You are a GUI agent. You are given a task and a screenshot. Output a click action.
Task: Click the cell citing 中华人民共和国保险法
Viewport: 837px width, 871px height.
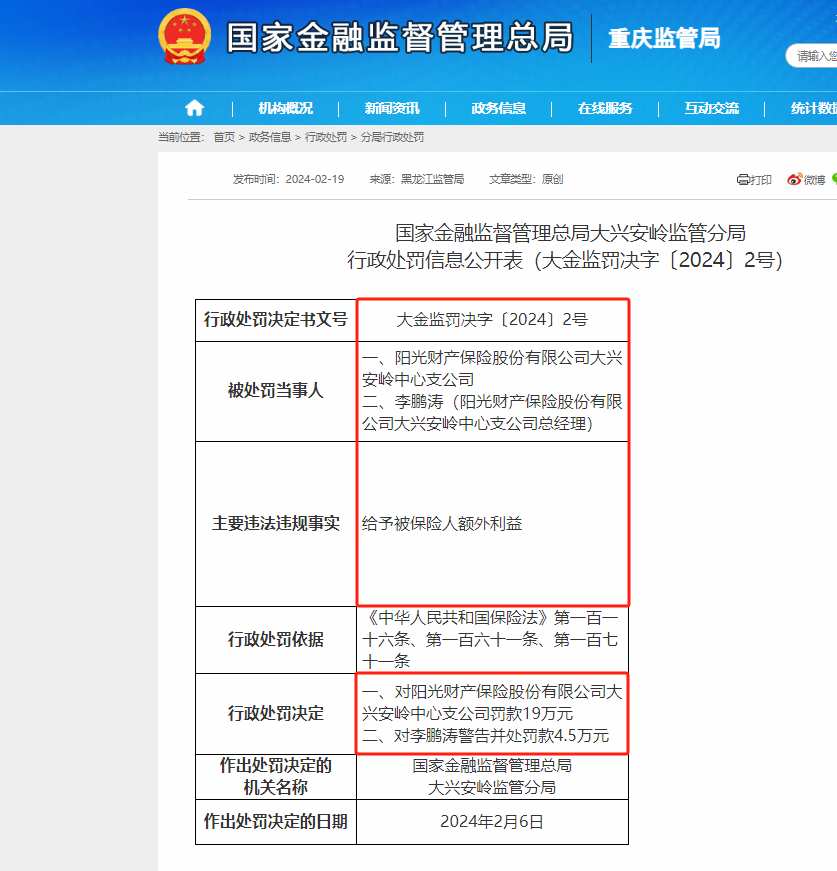(492, 639)
